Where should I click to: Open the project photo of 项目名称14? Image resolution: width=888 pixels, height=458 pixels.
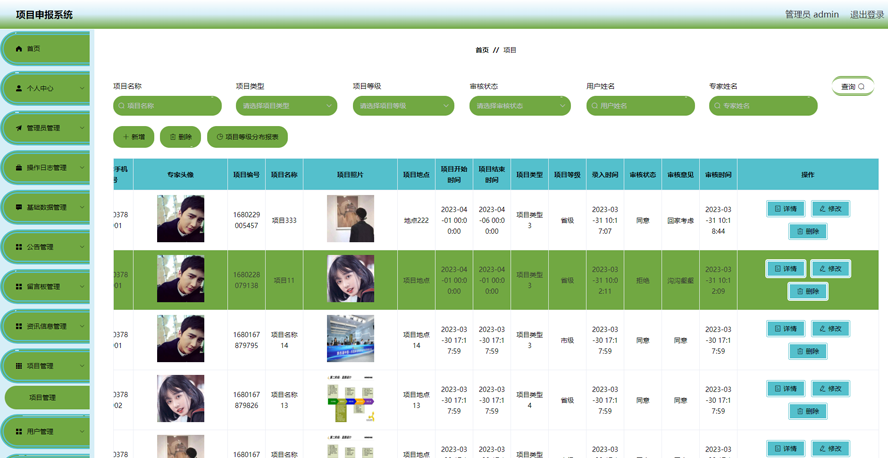pyautogui.click(x=351, y=339)
